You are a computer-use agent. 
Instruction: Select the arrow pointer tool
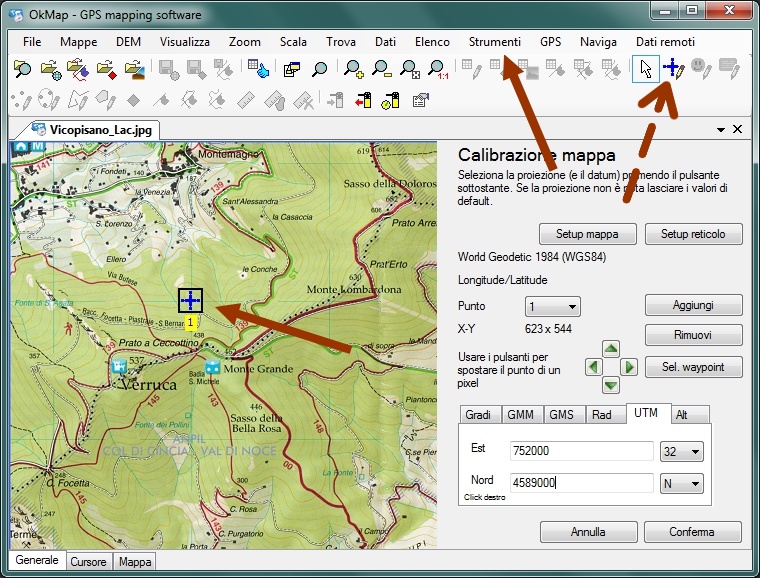click(646, 69)
